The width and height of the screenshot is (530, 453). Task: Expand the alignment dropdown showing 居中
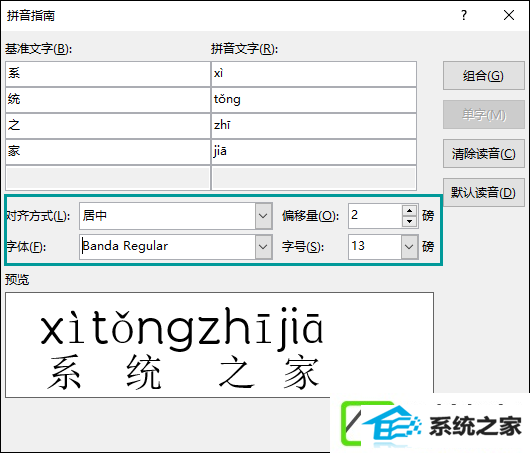coord(263,216)
